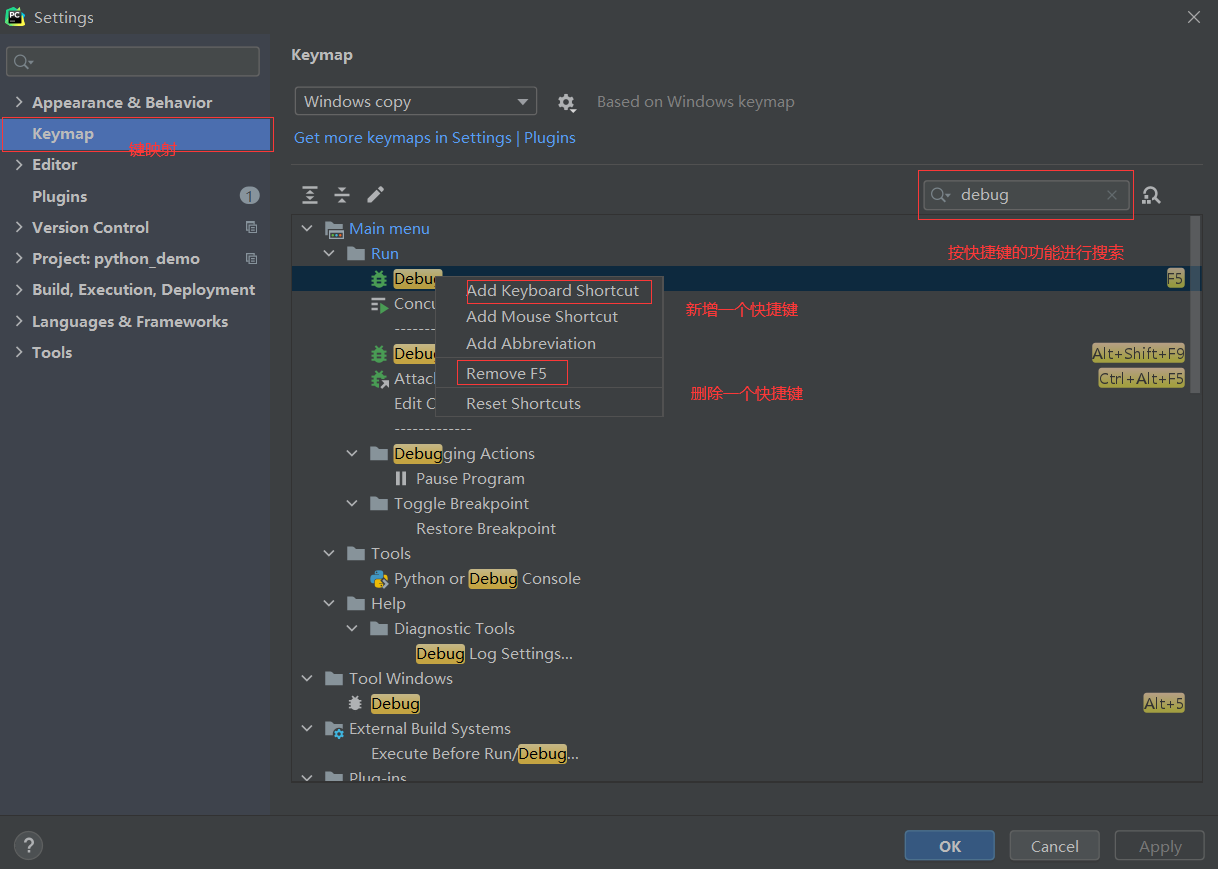The image size is (1218, 869).
Task: Click the Plugins update badge showing 1
Action: pos(249,196)
